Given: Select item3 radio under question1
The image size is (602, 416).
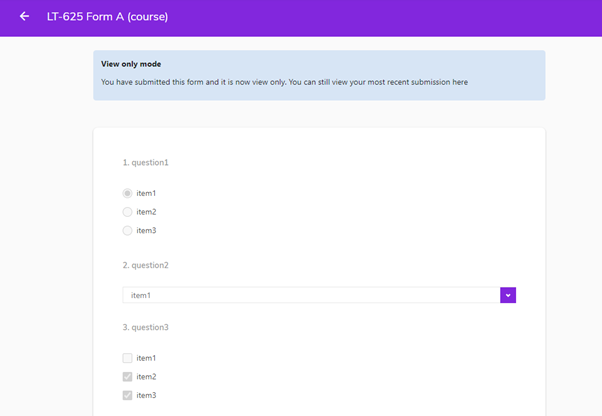Looking at the screenshot, I should [127, 230].
